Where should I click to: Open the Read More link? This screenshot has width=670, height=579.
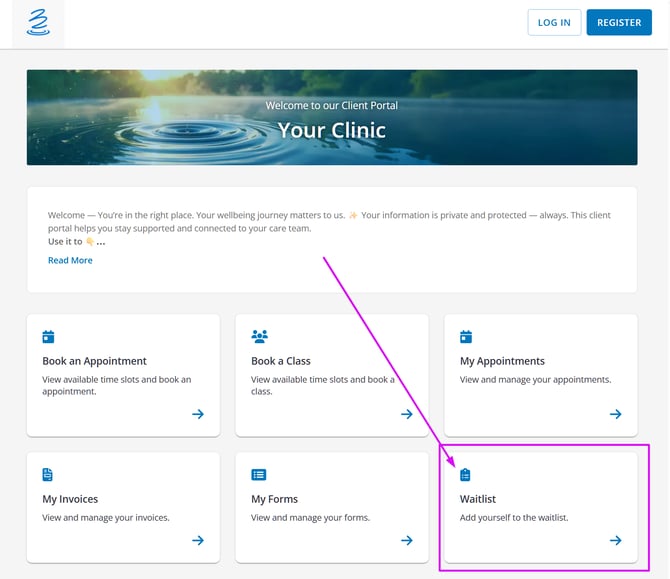coord(70,260)
